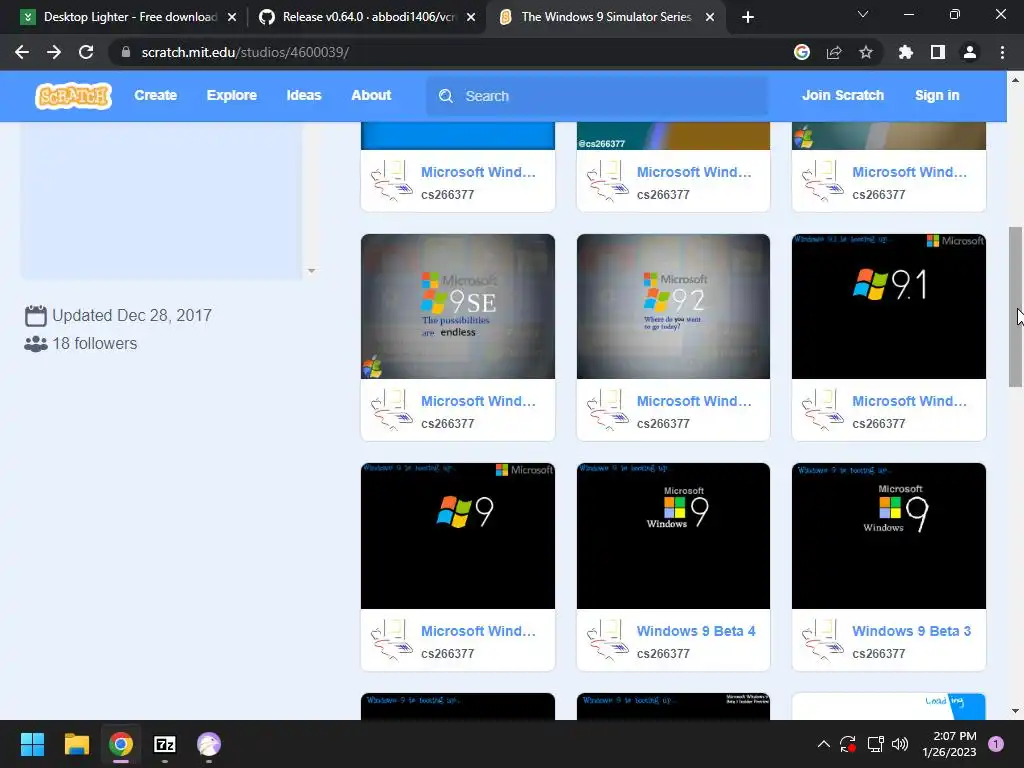
Task: Click the page scrollbar down arrow
Action: [1015, 711]
